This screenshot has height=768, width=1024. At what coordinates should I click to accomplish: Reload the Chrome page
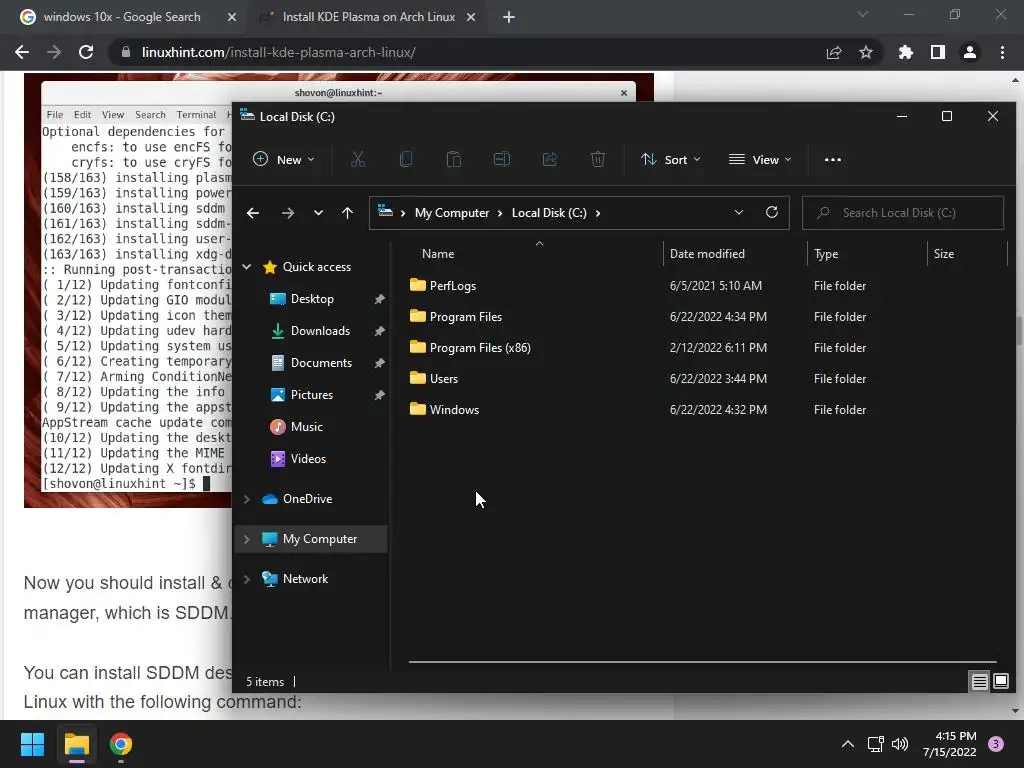(86, 52)
